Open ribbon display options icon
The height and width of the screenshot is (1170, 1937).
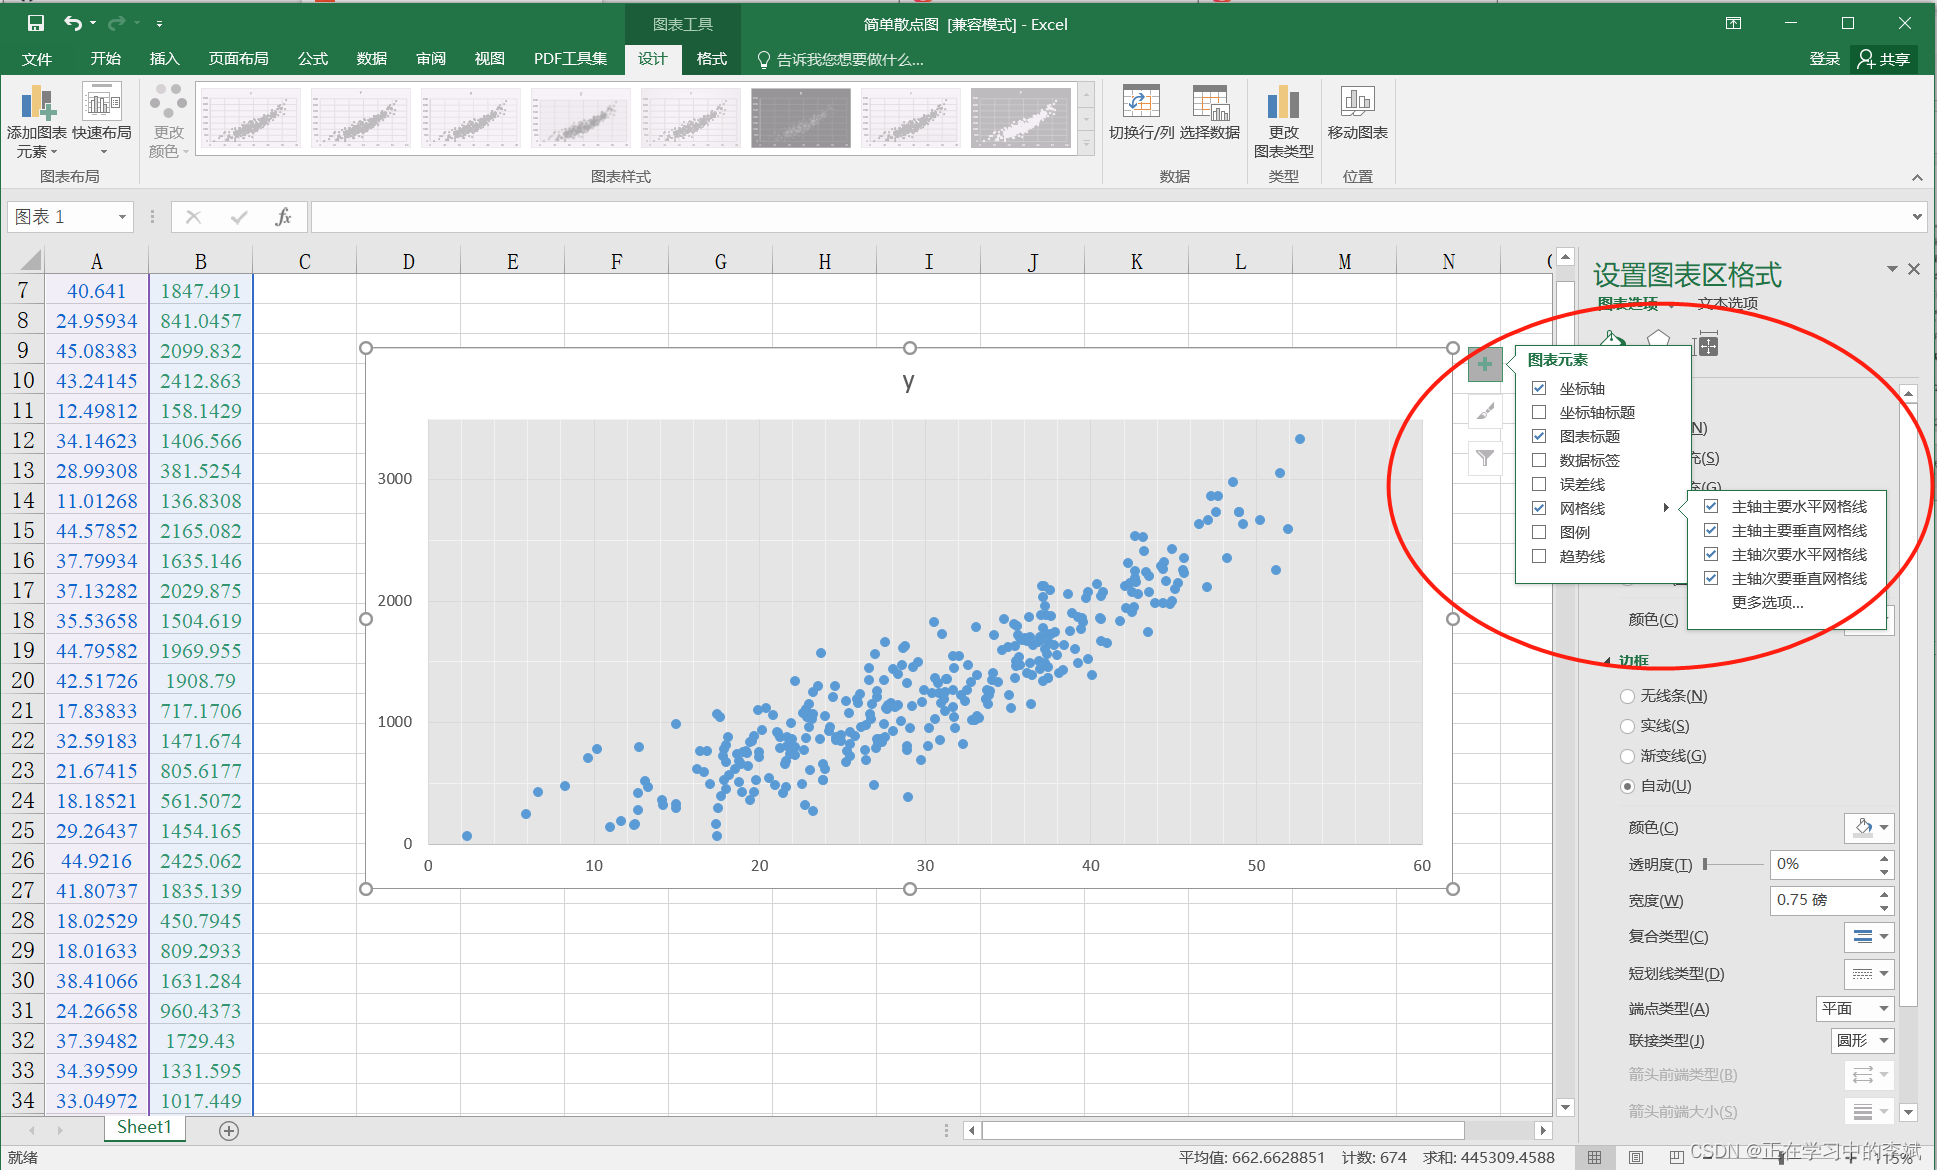tap(1734, 23)
